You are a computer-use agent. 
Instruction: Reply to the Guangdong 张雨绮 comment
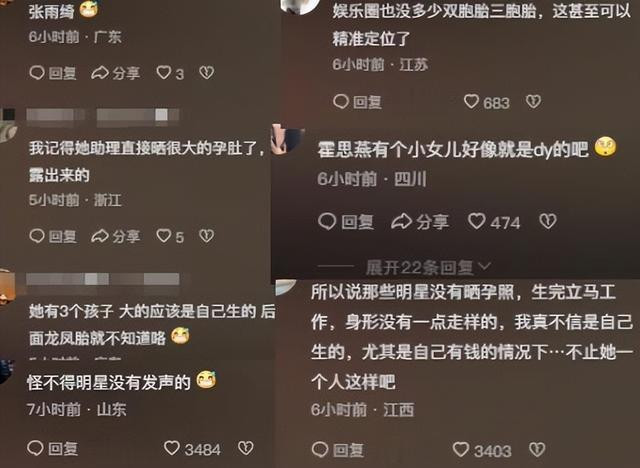(53, 73)
